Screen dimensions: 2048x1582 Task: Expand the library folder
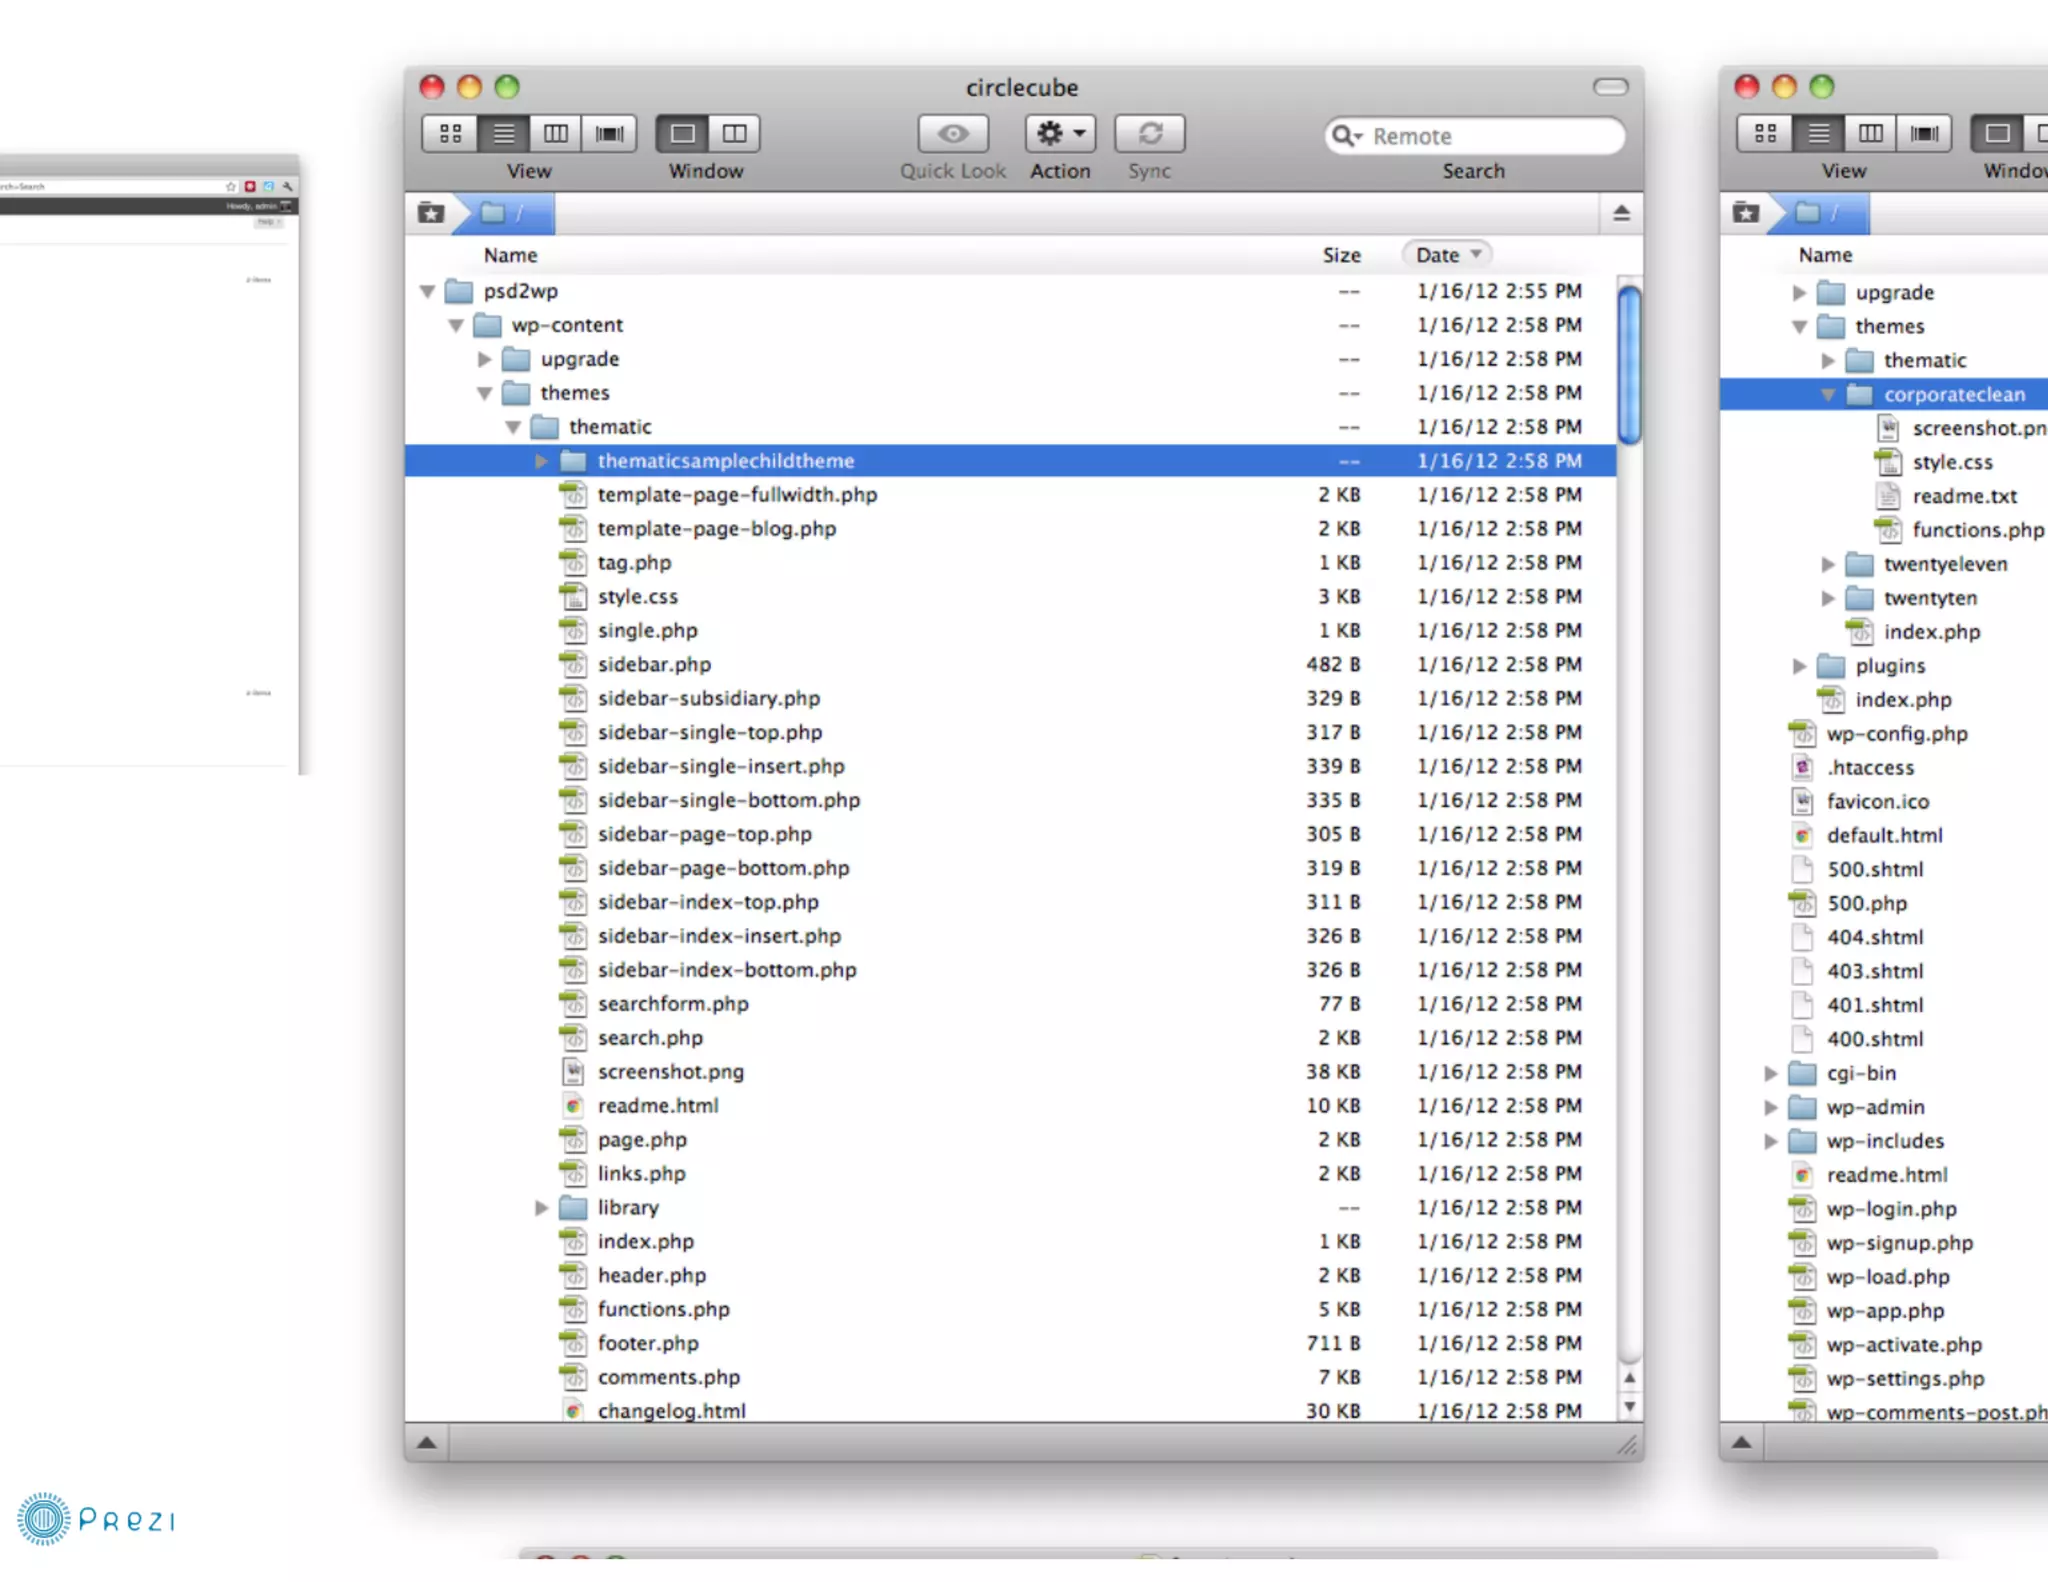(x=541, y=1208)
